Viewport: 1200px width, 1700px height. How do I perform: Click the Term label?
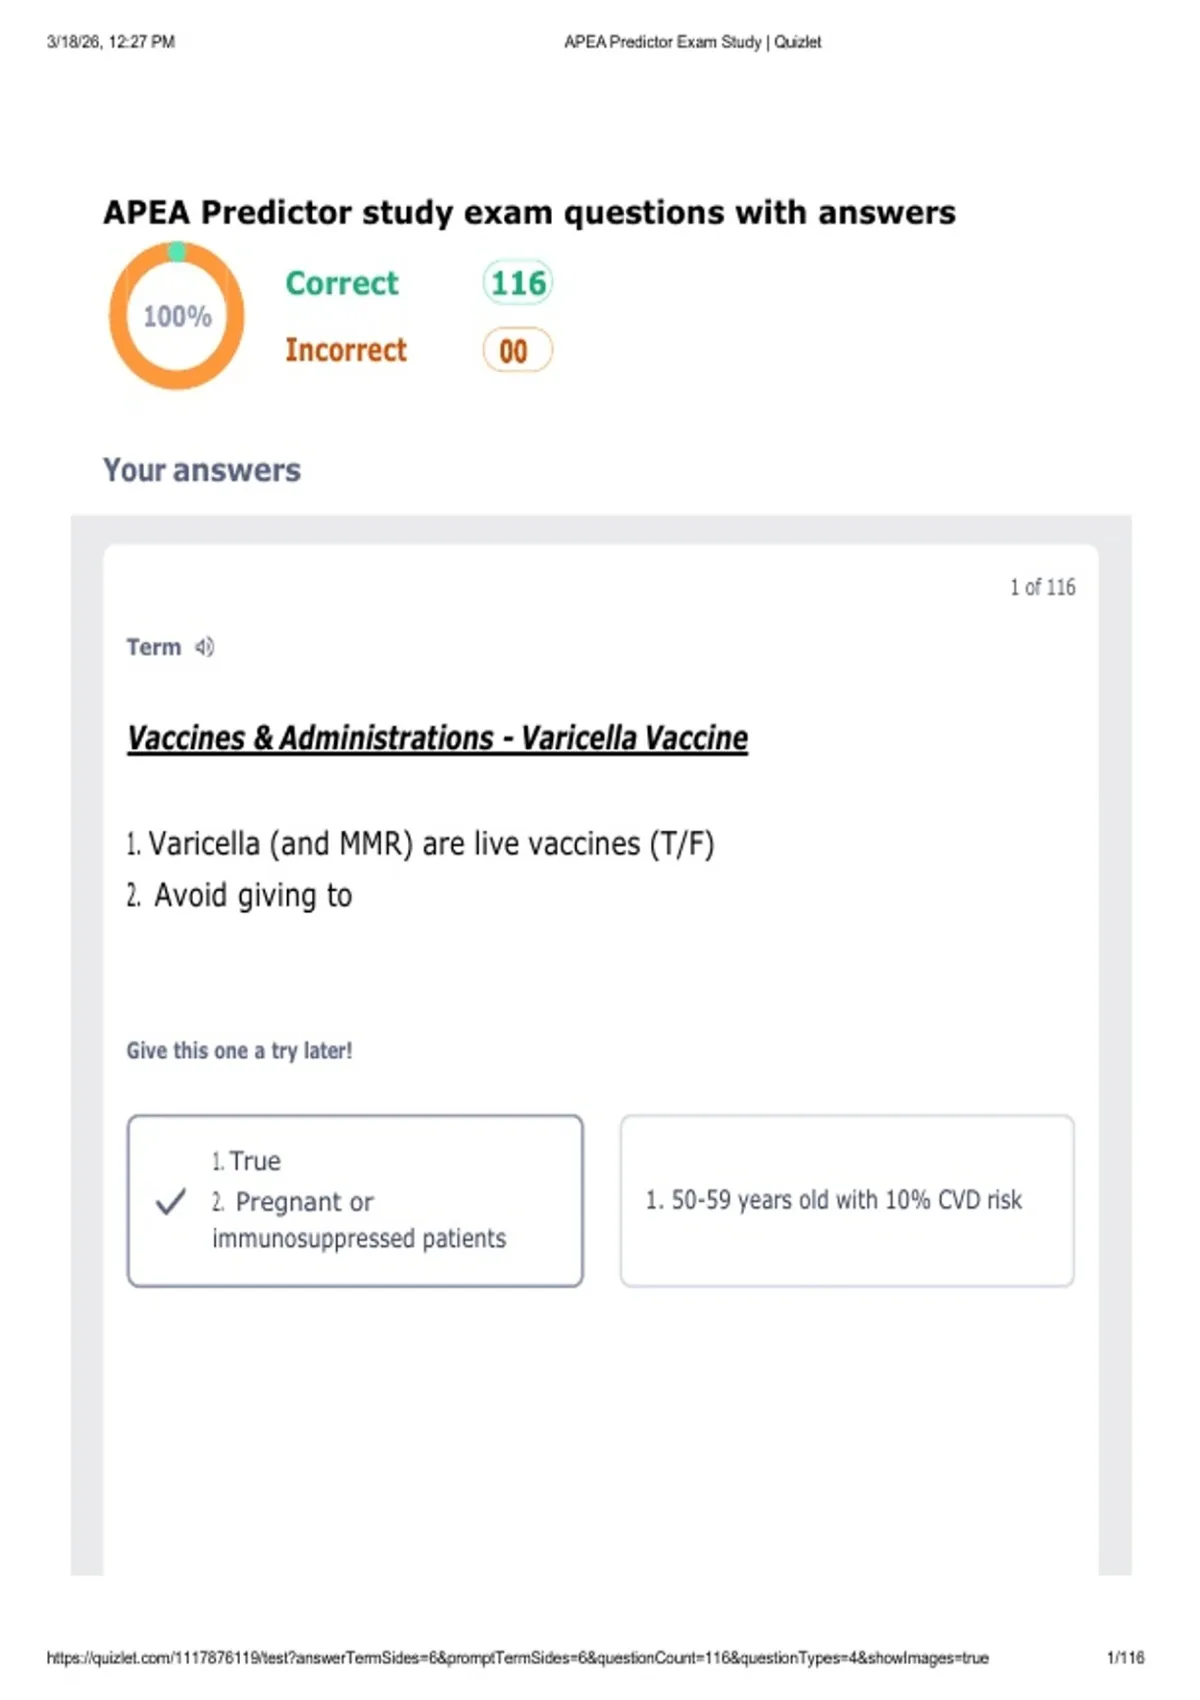click(x=154, y=647)
